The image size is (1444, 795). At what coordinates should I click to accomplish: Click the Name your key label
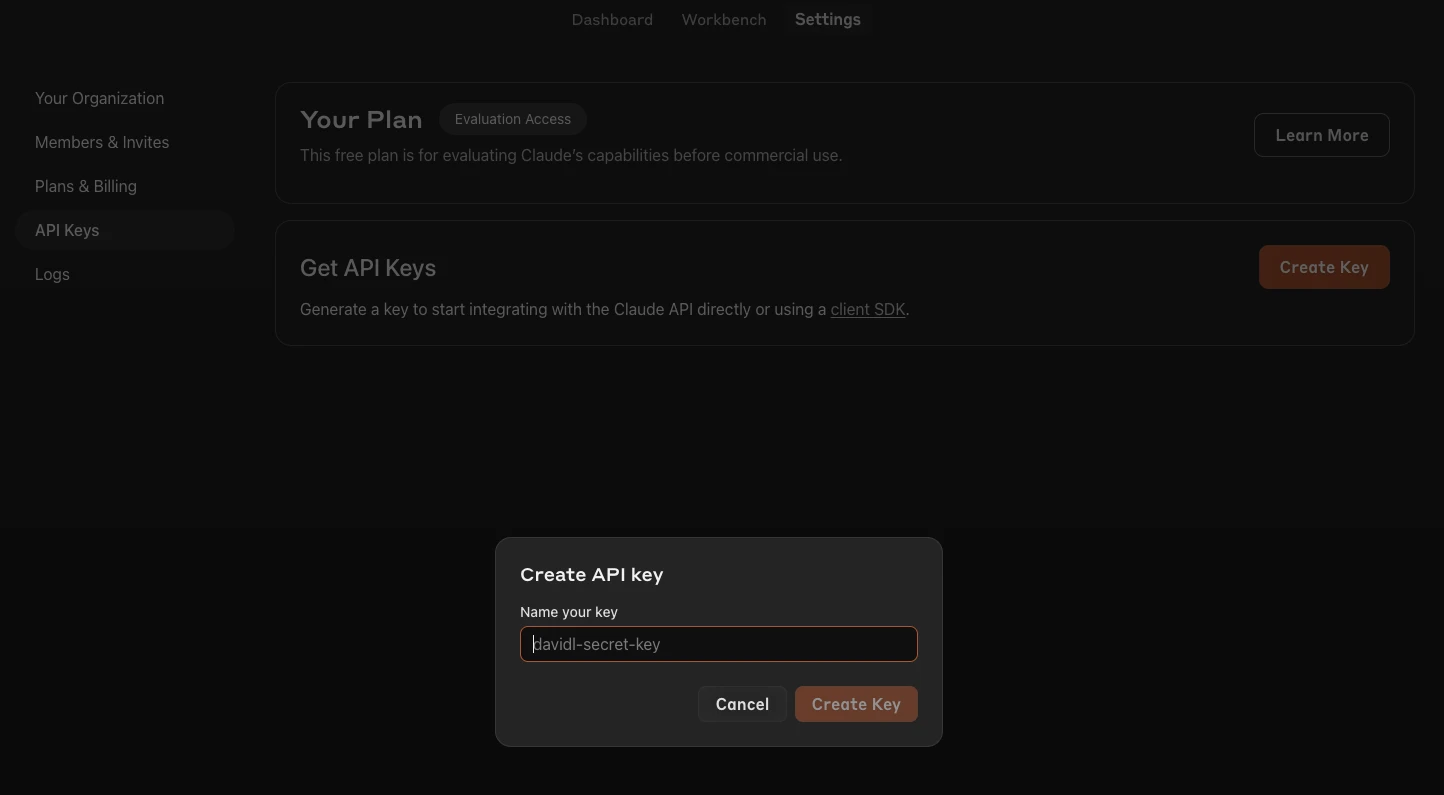tap(569, 612)
